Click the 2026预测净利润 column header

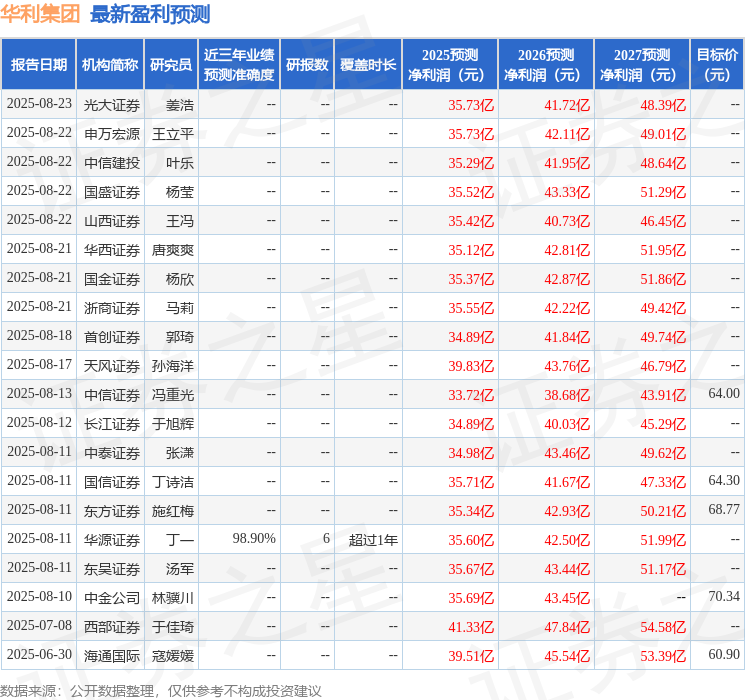(546, 65)
